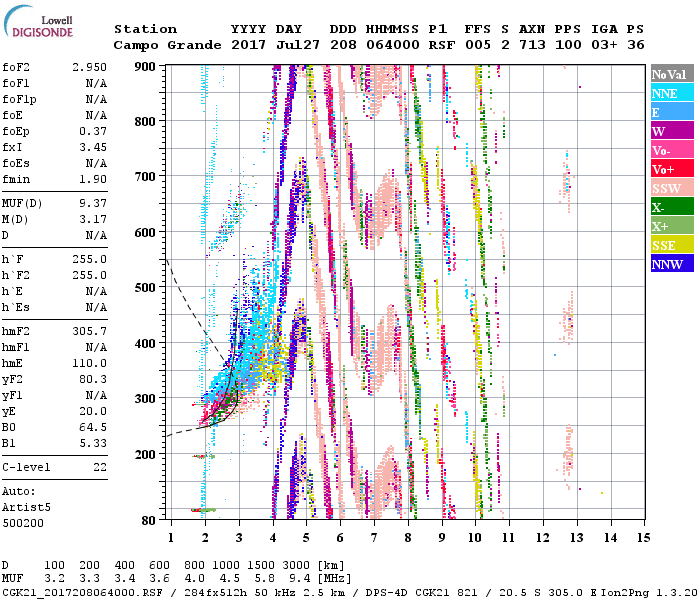Click the foF1 N/A value
Screen dimensions: 700x600
tap(96, 83)
